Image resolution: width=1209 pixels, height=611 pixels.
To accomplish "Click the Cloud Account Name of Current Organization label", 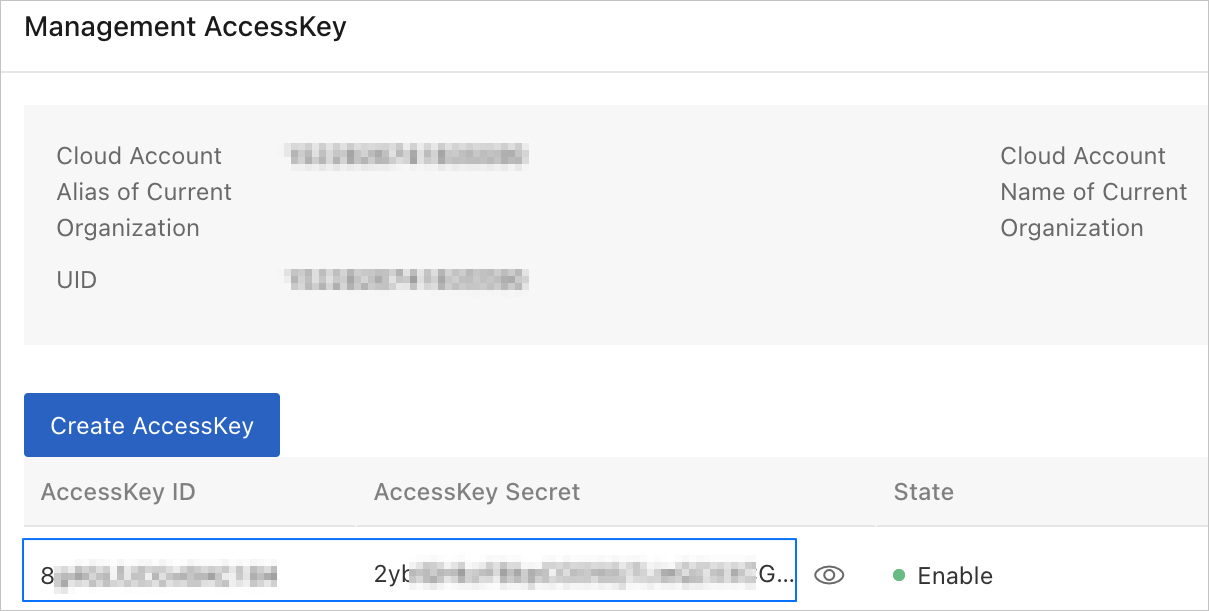I will 1093,192.
